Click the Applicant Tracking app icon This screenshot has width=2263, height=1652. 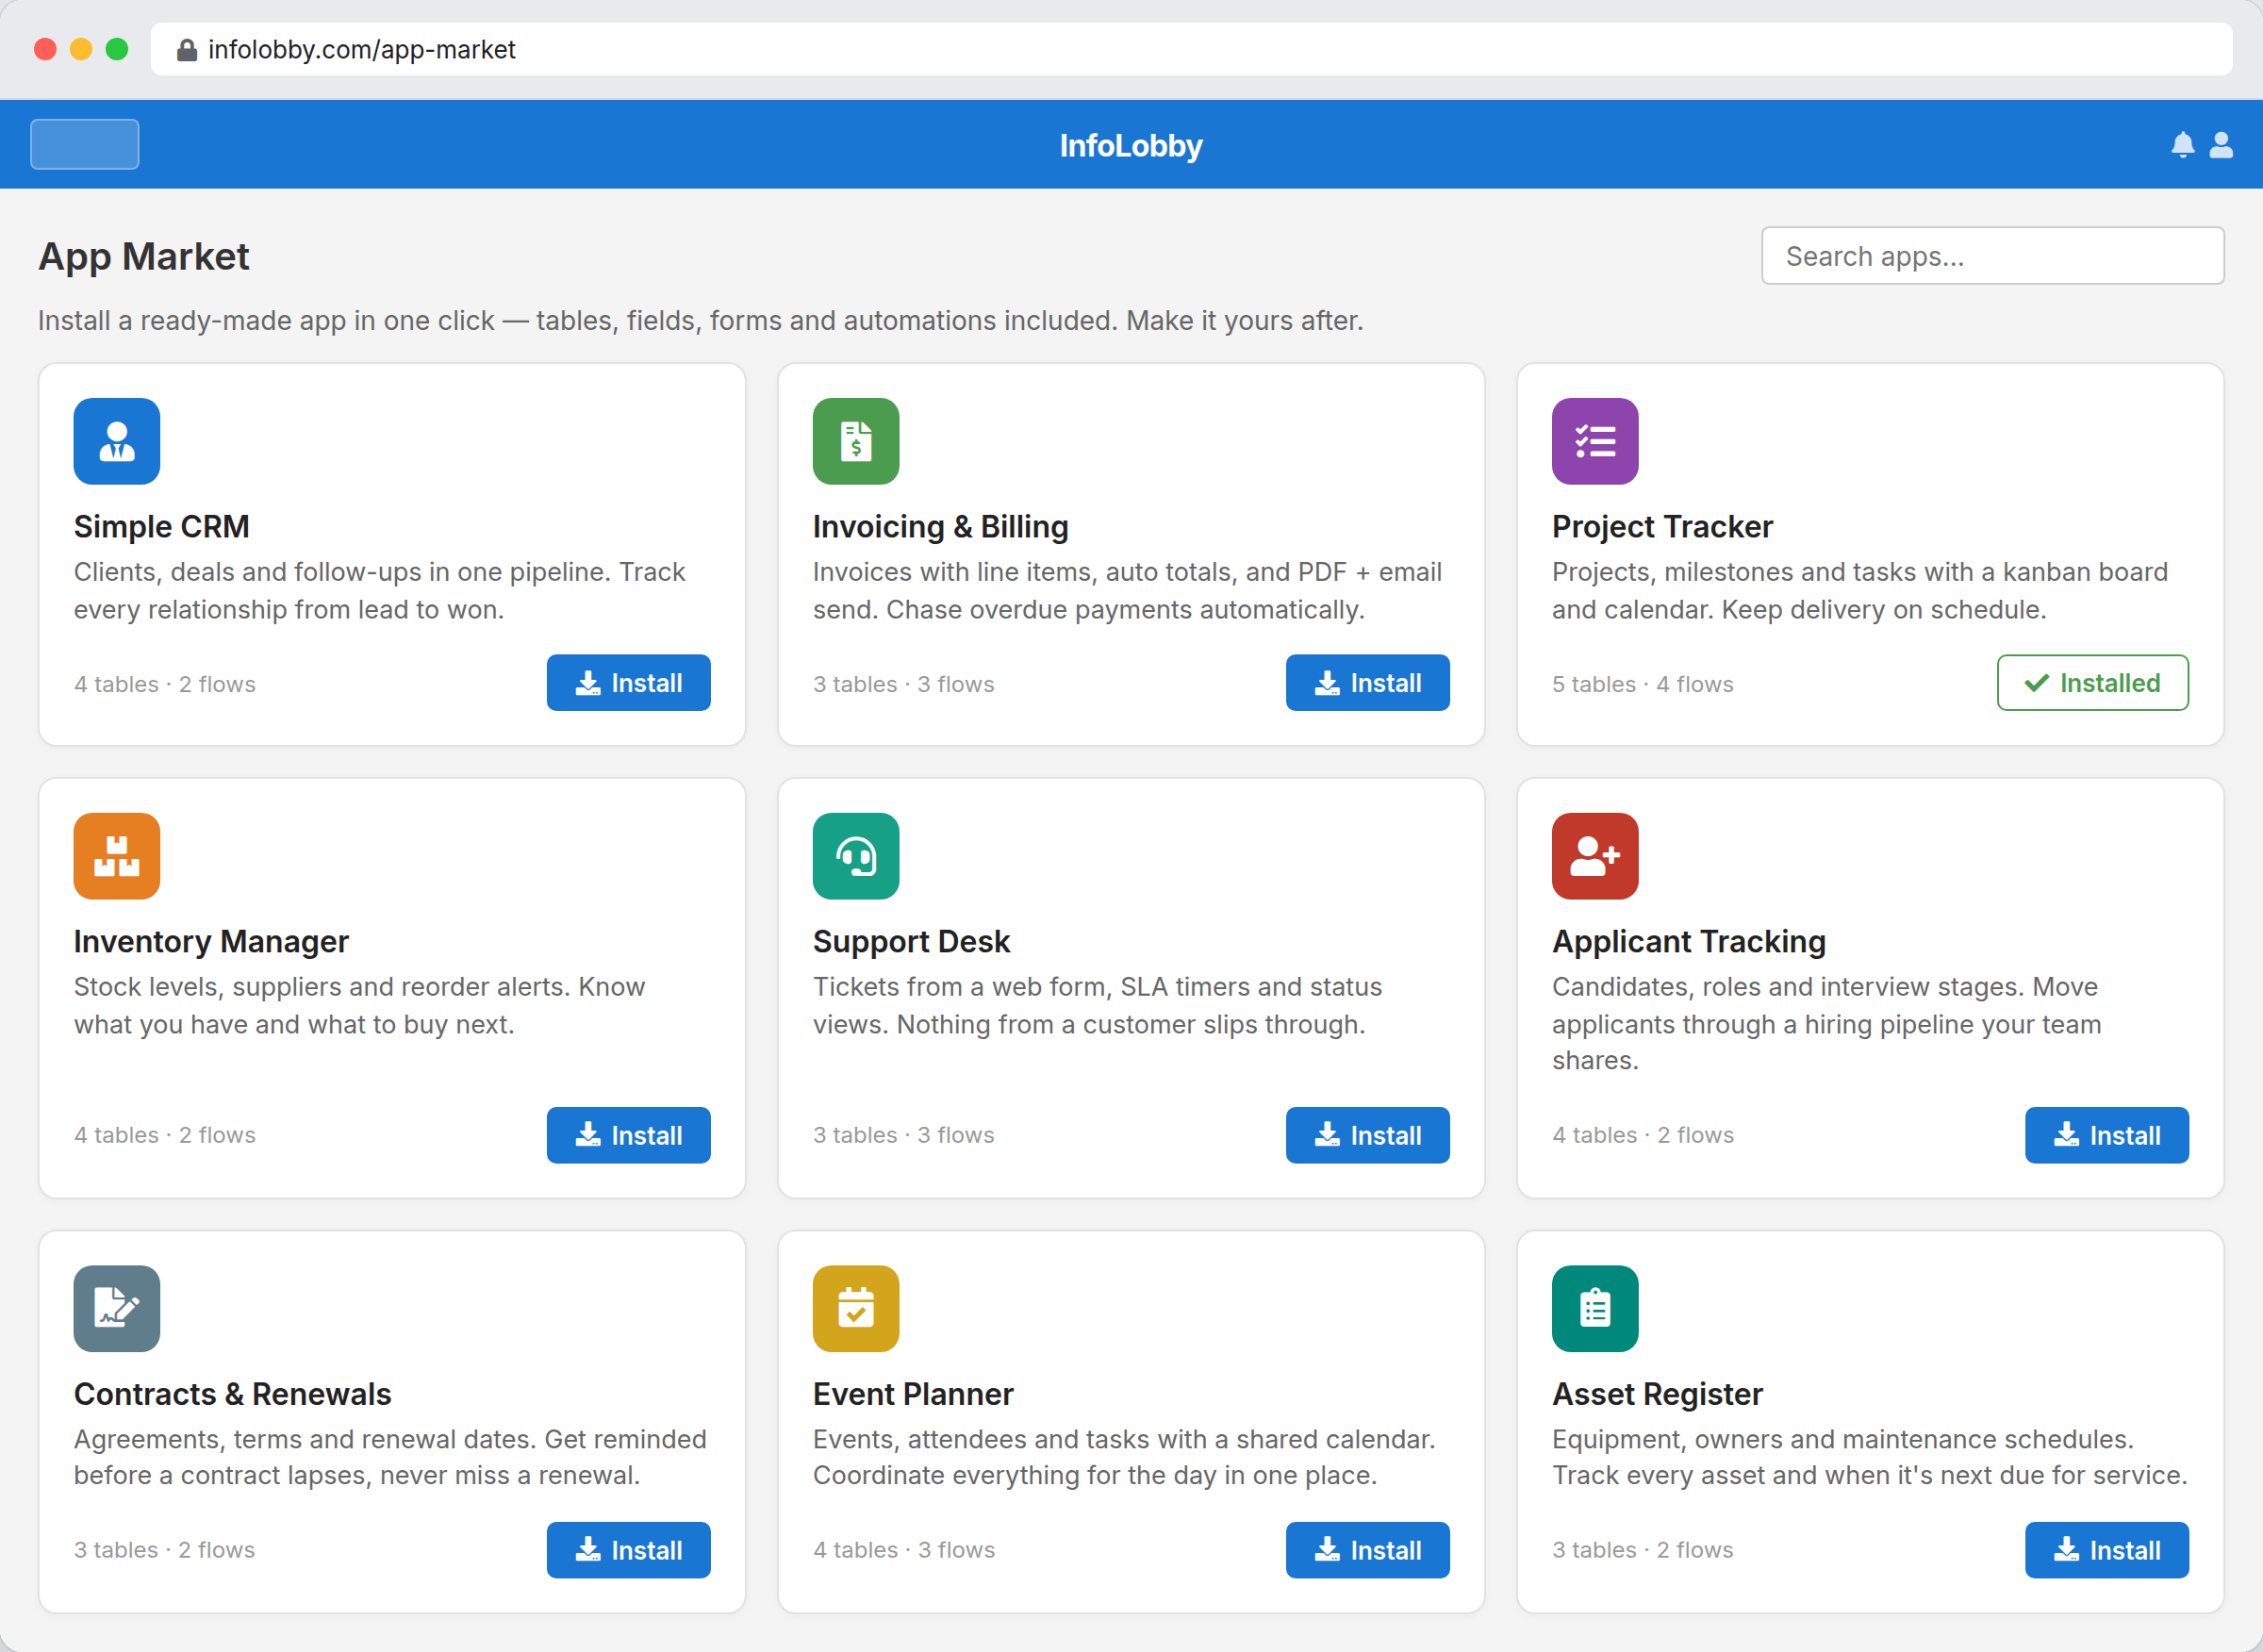[x=1595, y=856]
